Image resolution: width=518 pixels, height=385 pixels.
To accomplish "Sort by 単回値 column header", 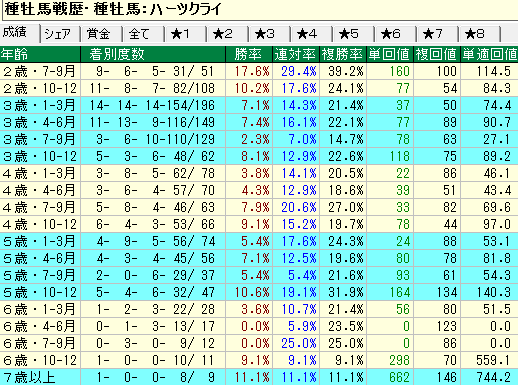I will point(390,54).
